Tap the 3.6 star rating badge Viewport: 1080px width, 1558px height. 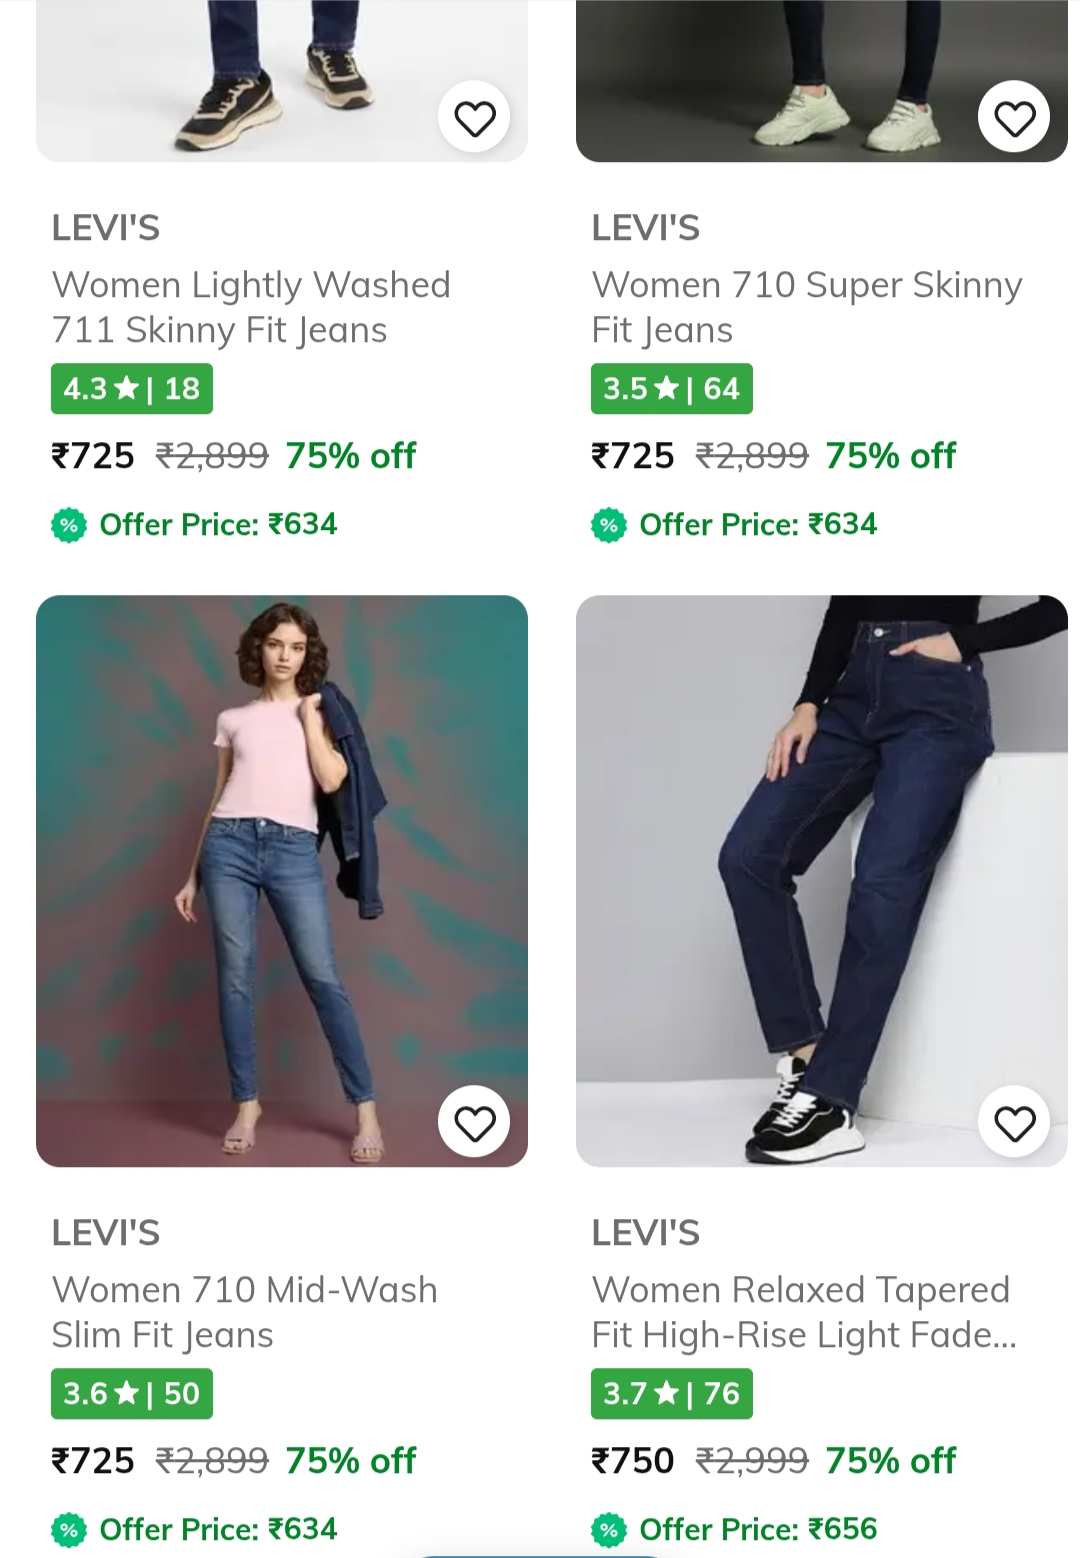pos(132,1393)
